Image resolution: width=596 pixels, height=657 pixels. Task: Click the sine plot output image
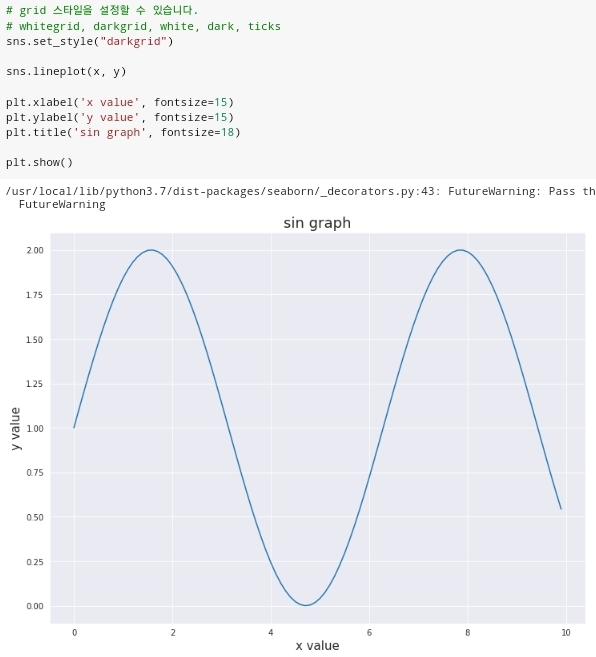[x=298, y=434]
